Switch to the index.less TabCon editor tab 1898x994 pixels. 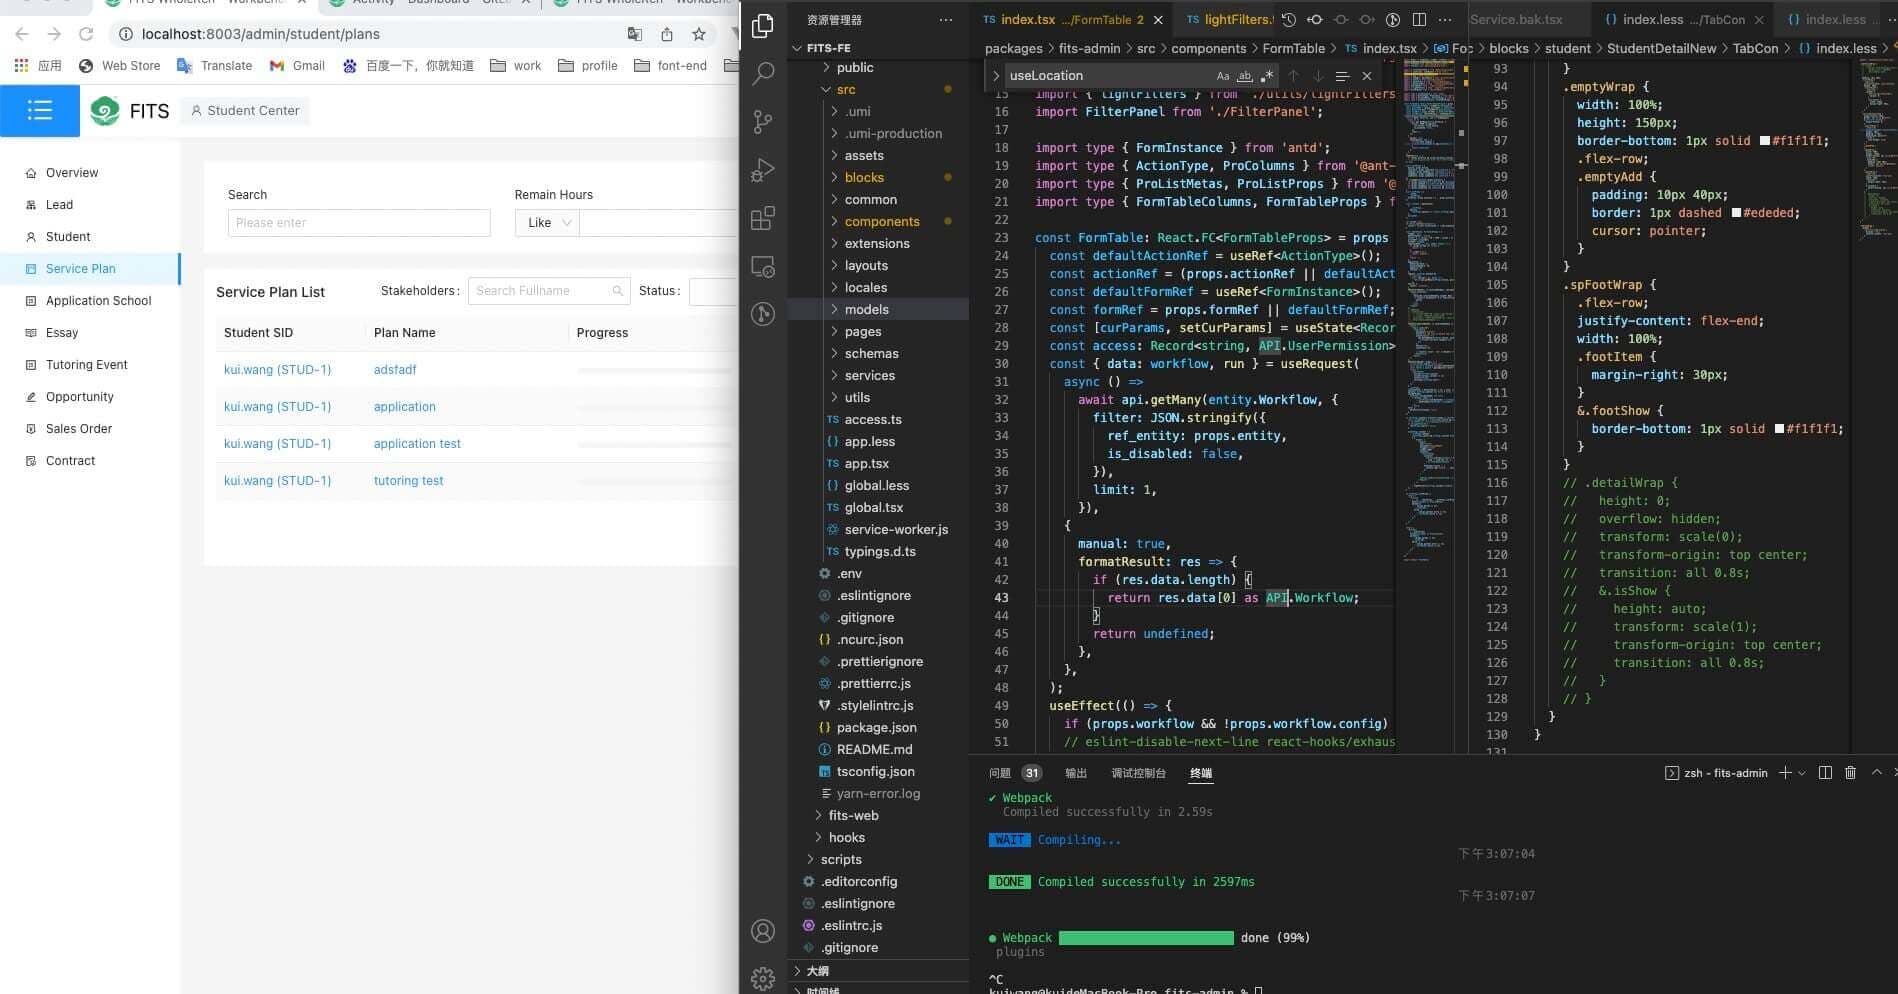[1682, 20]
